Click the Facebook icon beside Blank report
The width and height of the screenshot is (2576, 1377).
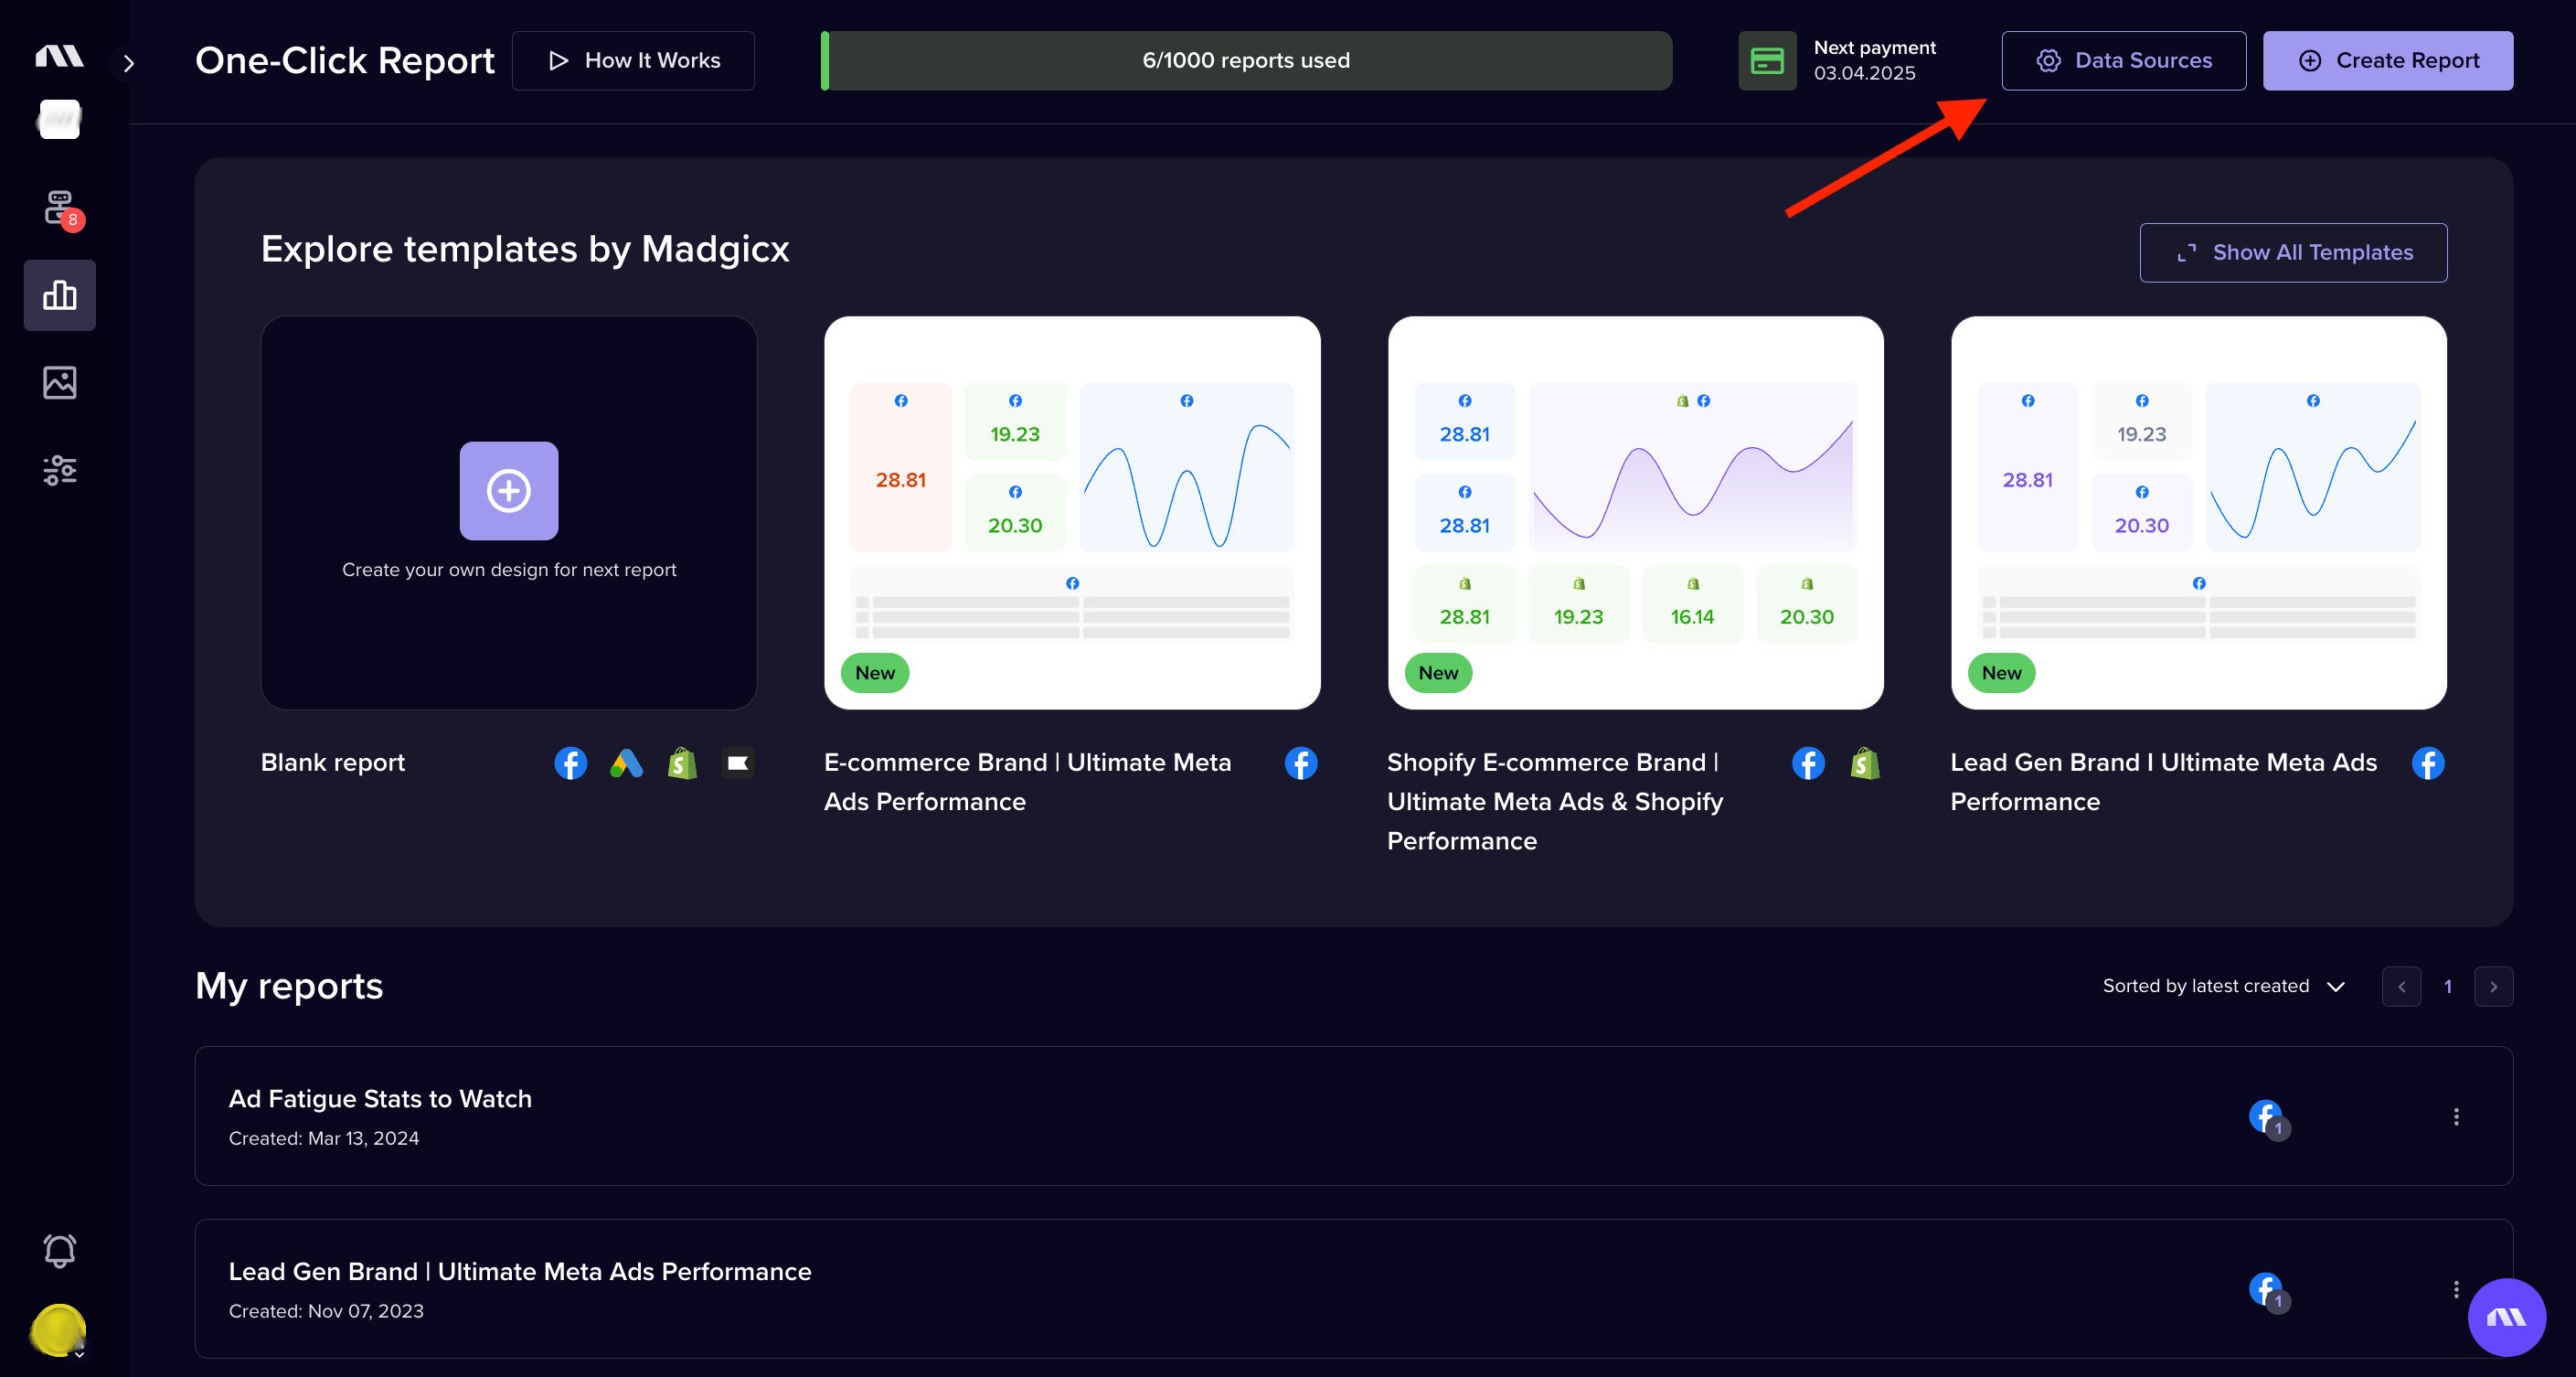570,764
